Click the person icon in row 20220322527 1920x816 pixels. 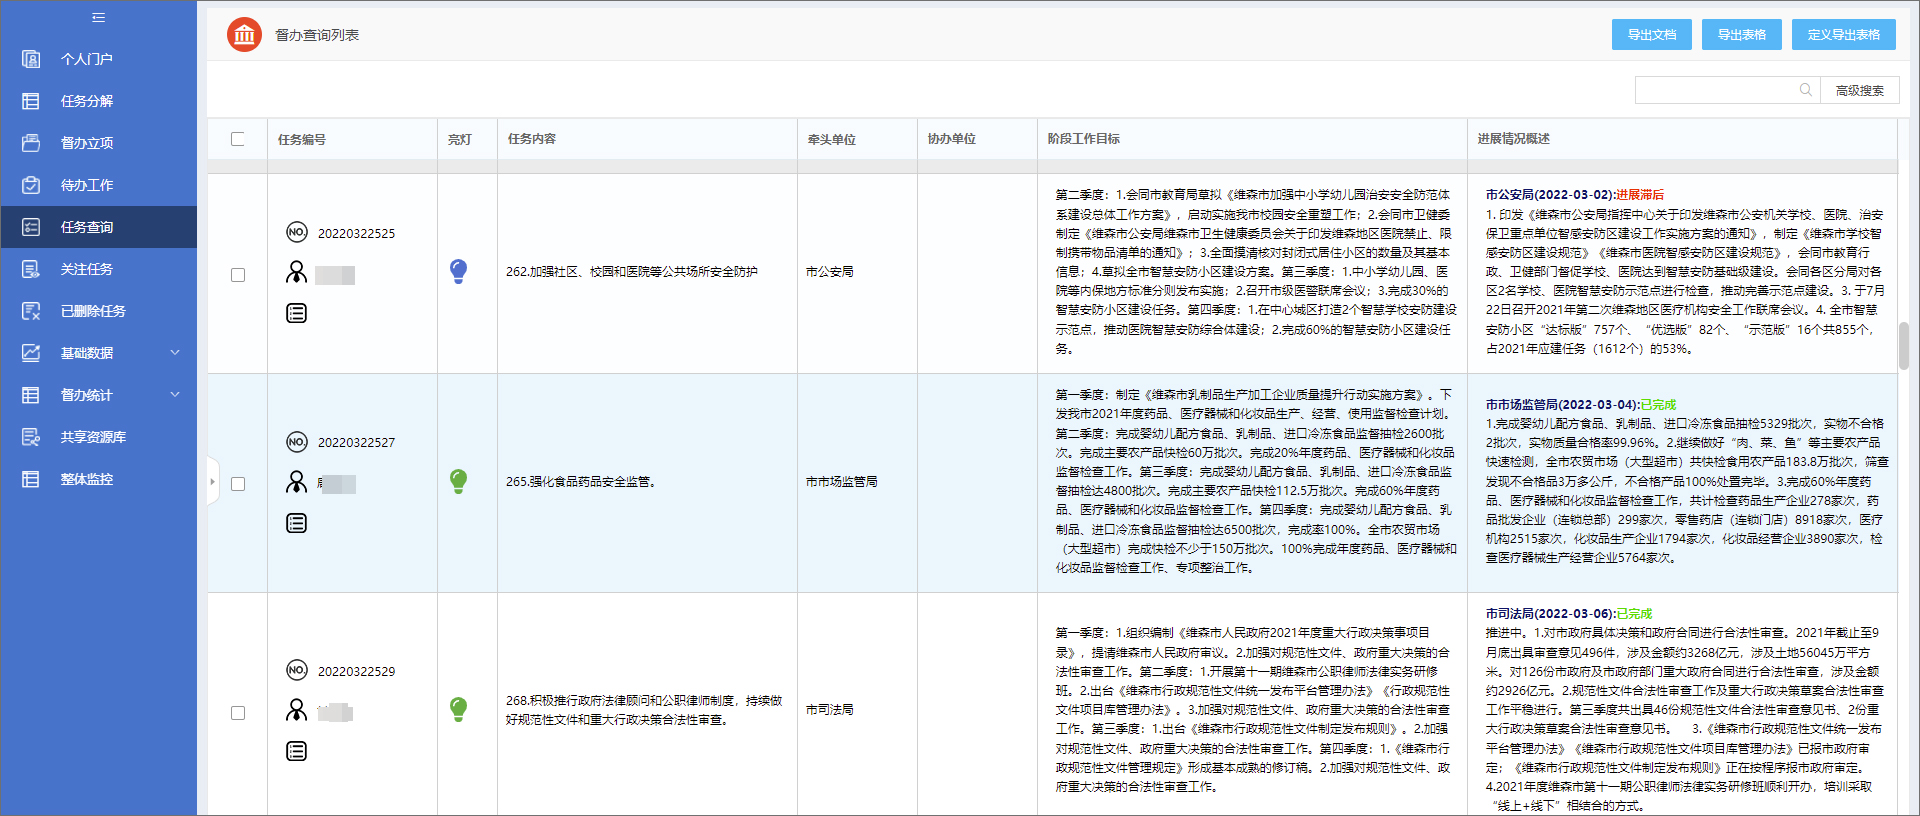pyautogui.click(x=296, y=482)
